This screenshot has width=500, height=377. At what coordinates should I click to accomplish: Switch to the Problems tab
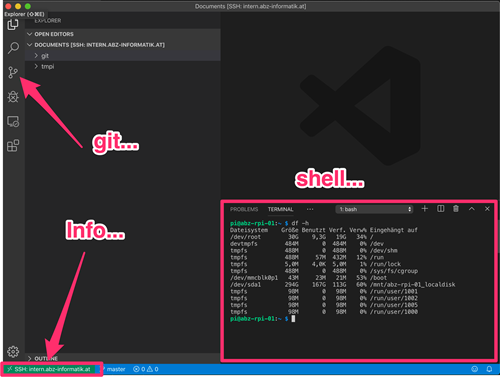pos(244,209)
